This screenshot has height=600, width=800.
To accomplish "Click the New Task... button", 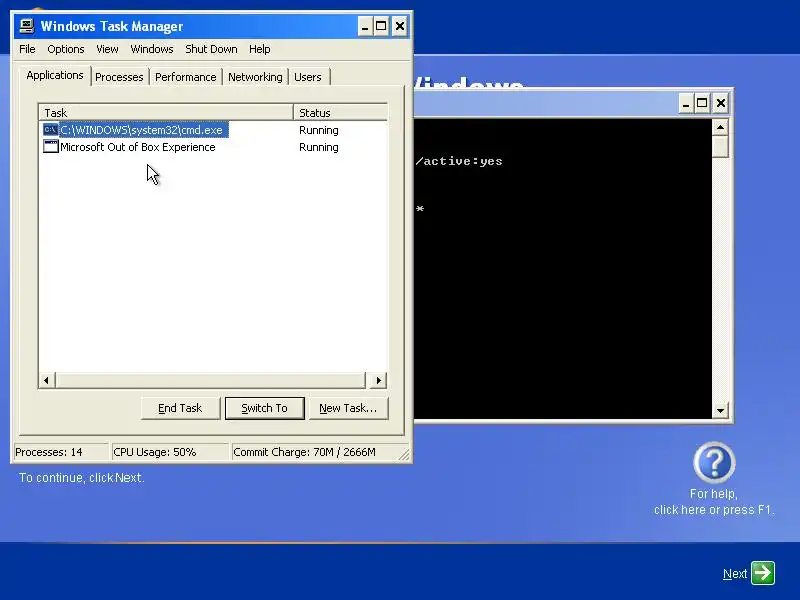I will [x=348, y=408].
